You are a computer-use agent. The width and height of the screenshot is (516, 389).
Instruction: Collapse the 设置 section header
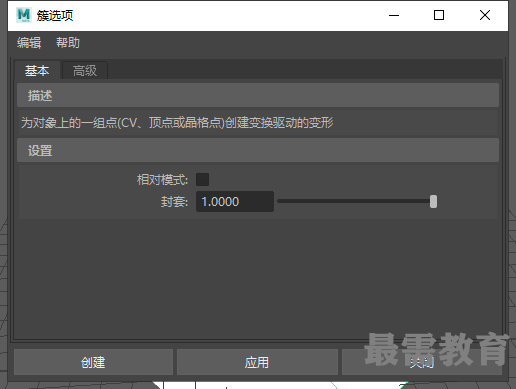258,151
